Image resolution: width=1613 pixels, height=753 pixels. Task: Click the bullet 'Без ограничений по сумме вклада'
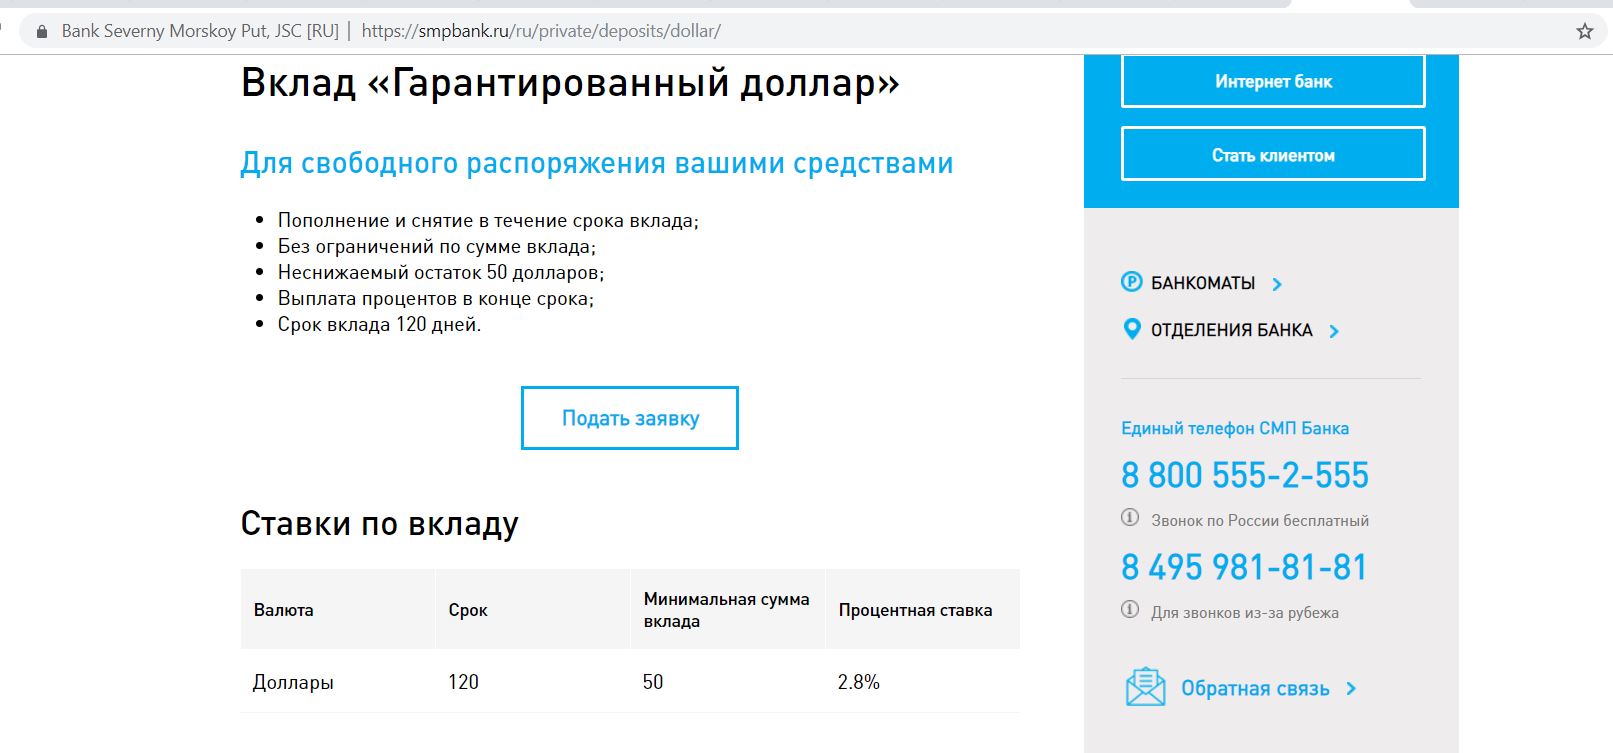[436, 246]
